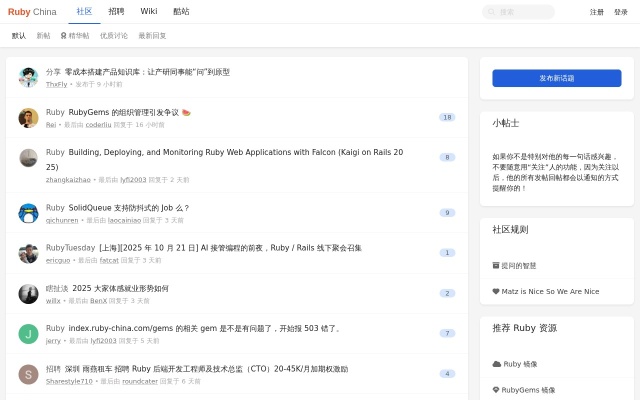Show 最新回复 topics filter
This screenshot has height=400, width=640.
(153, 35)
